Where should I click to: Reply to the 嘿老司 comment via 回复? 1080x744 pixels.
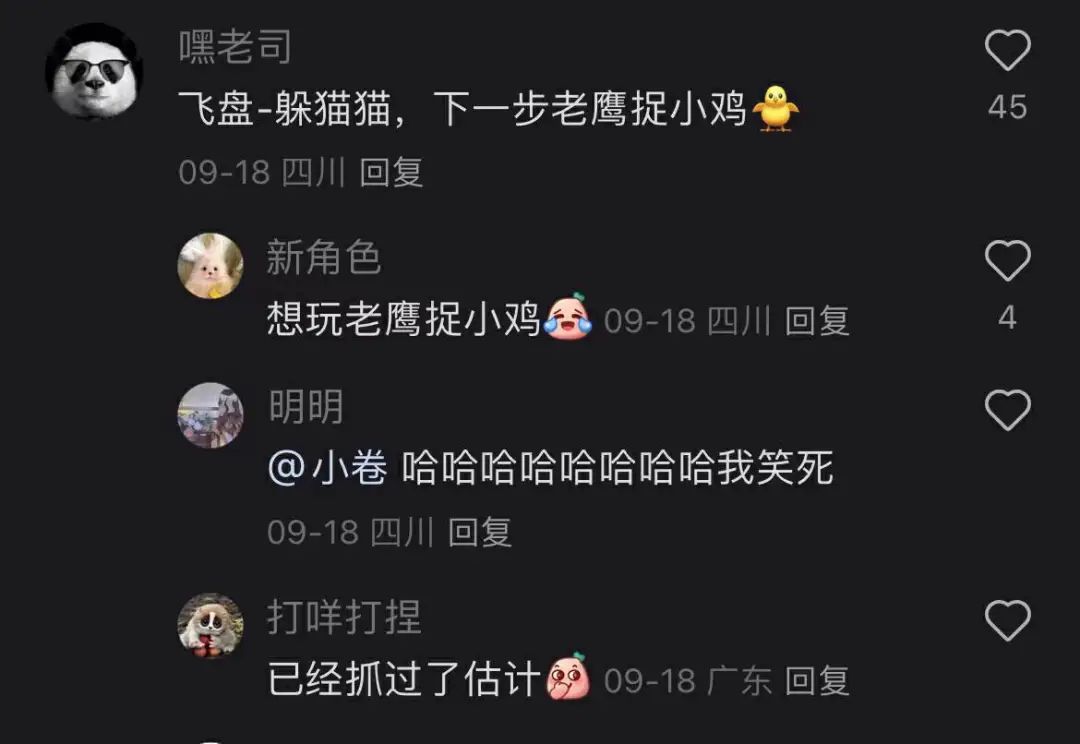[391, 172]
